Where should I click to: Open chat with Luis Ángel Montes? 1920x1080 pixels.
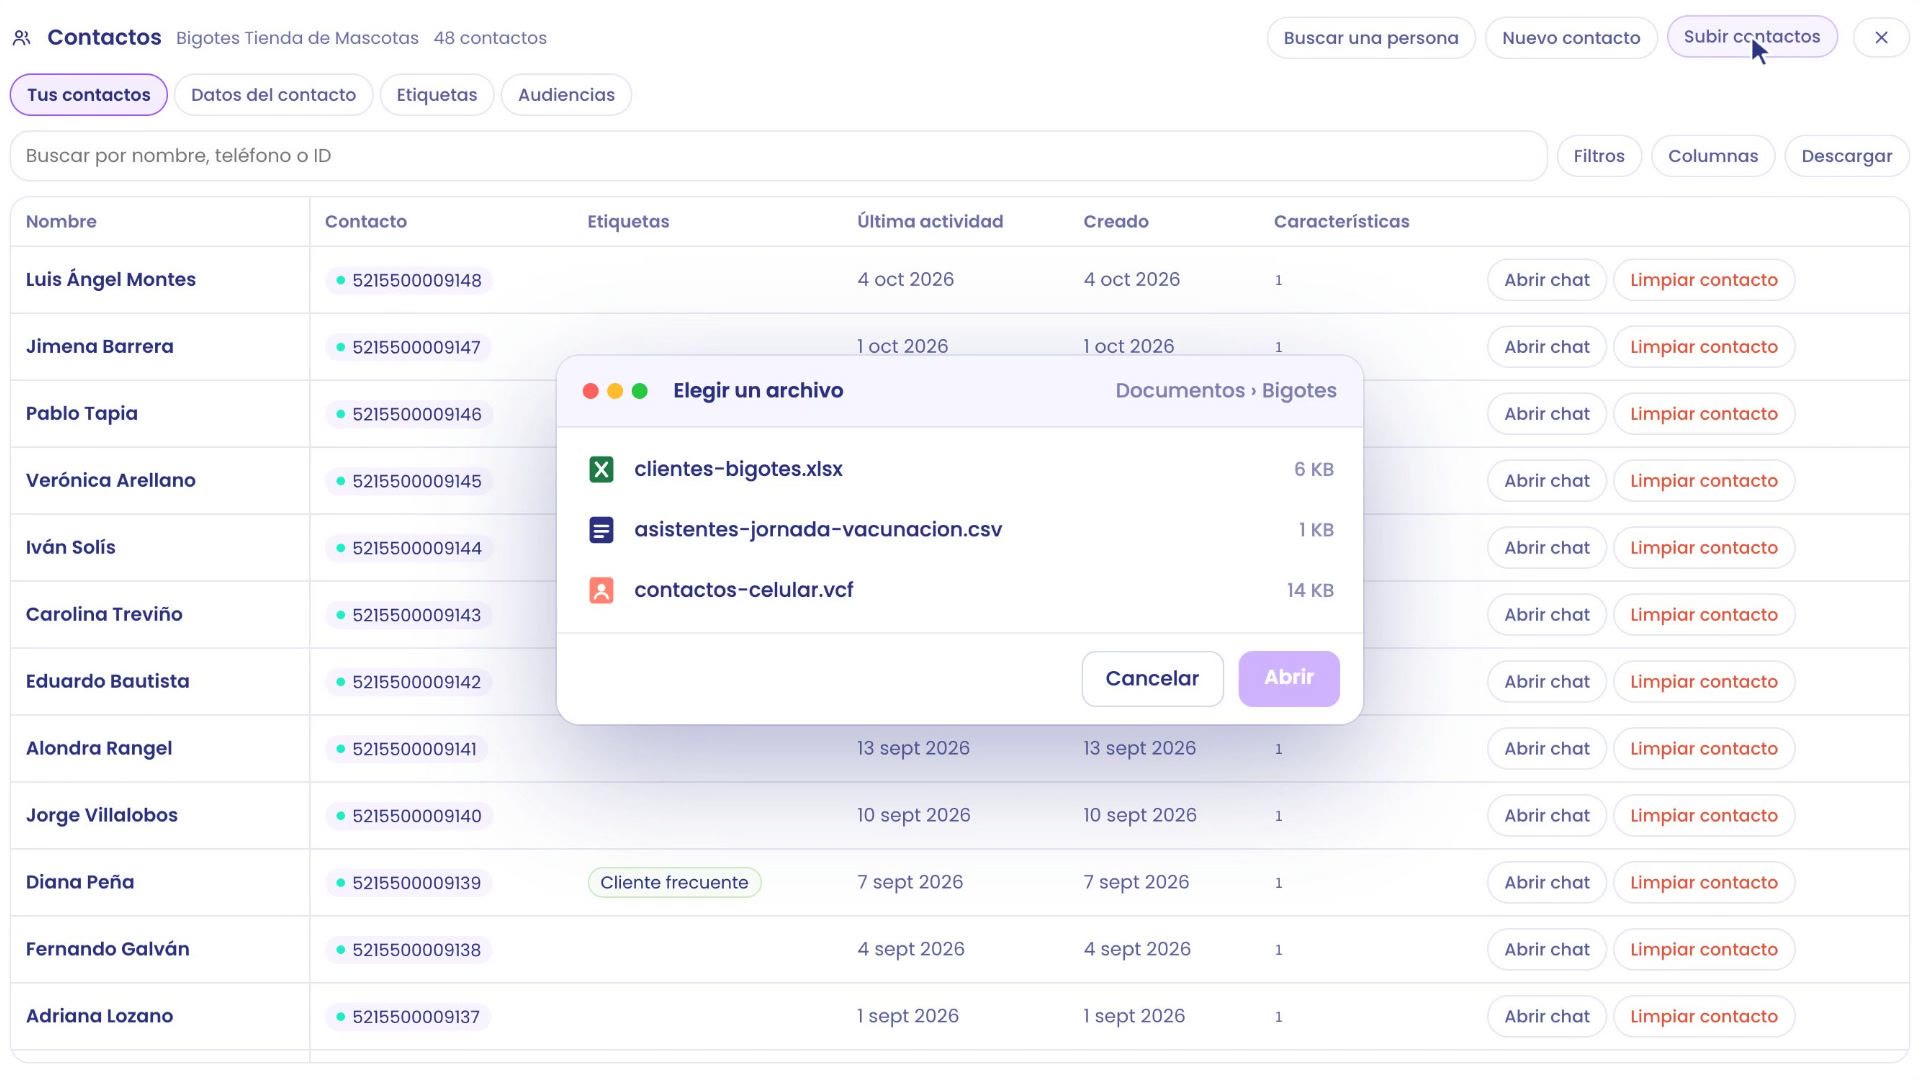pyautogui.click(x=1546, y=280)
